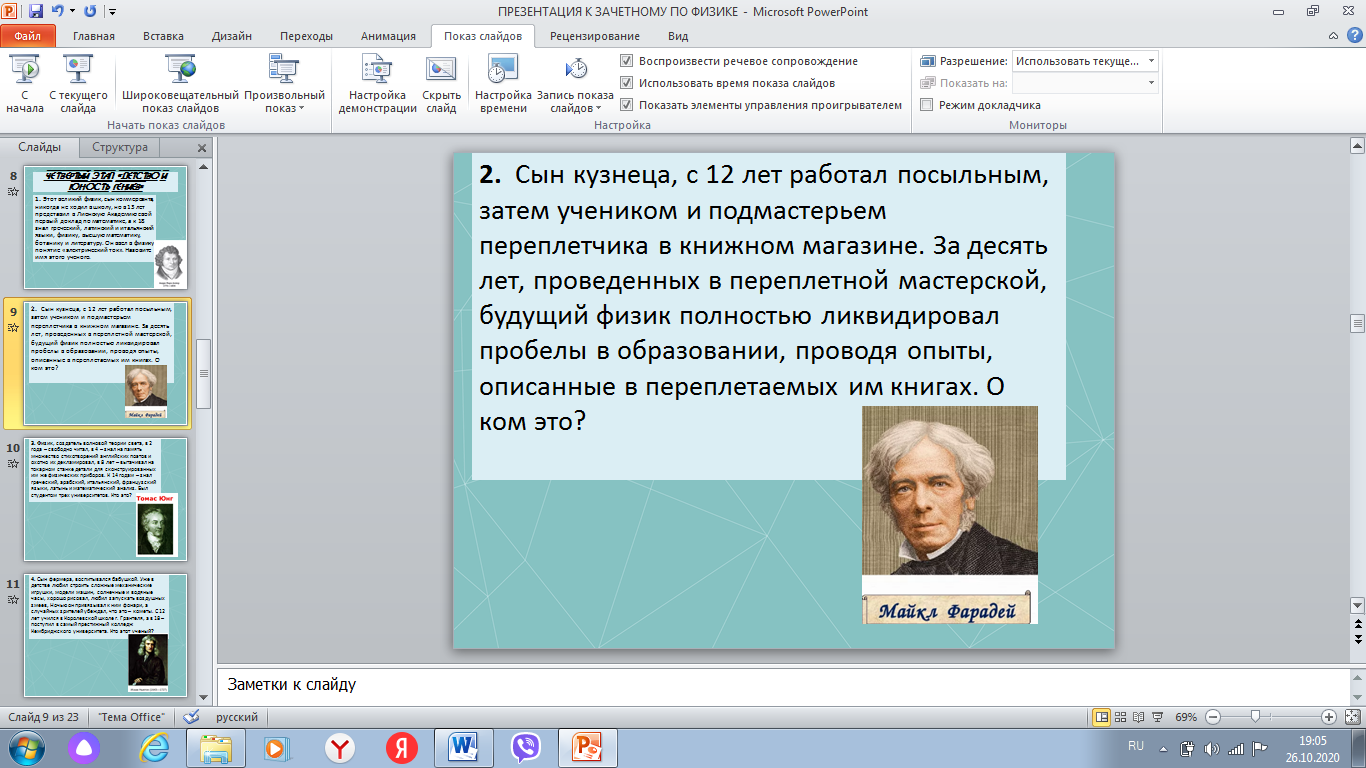Open the undo history dropdown arrow
The height and width of the screenshot is (768, 1366).
(x=71, y=12)
